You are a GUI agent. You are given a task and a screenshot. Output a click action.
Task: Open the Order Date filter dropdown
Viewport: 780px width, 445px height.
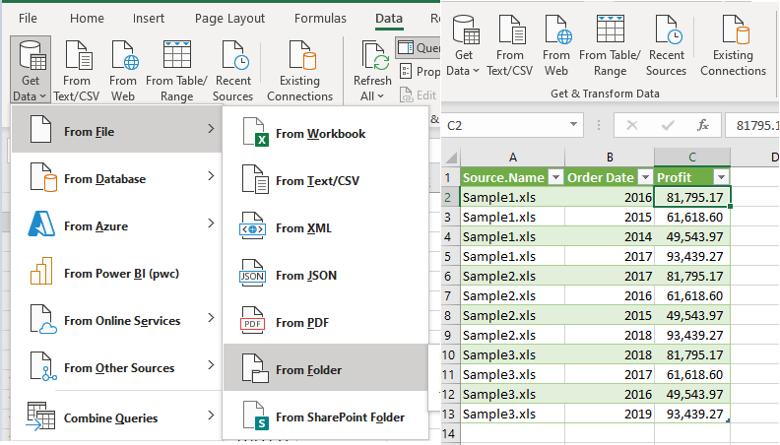[x=645, y=177]
